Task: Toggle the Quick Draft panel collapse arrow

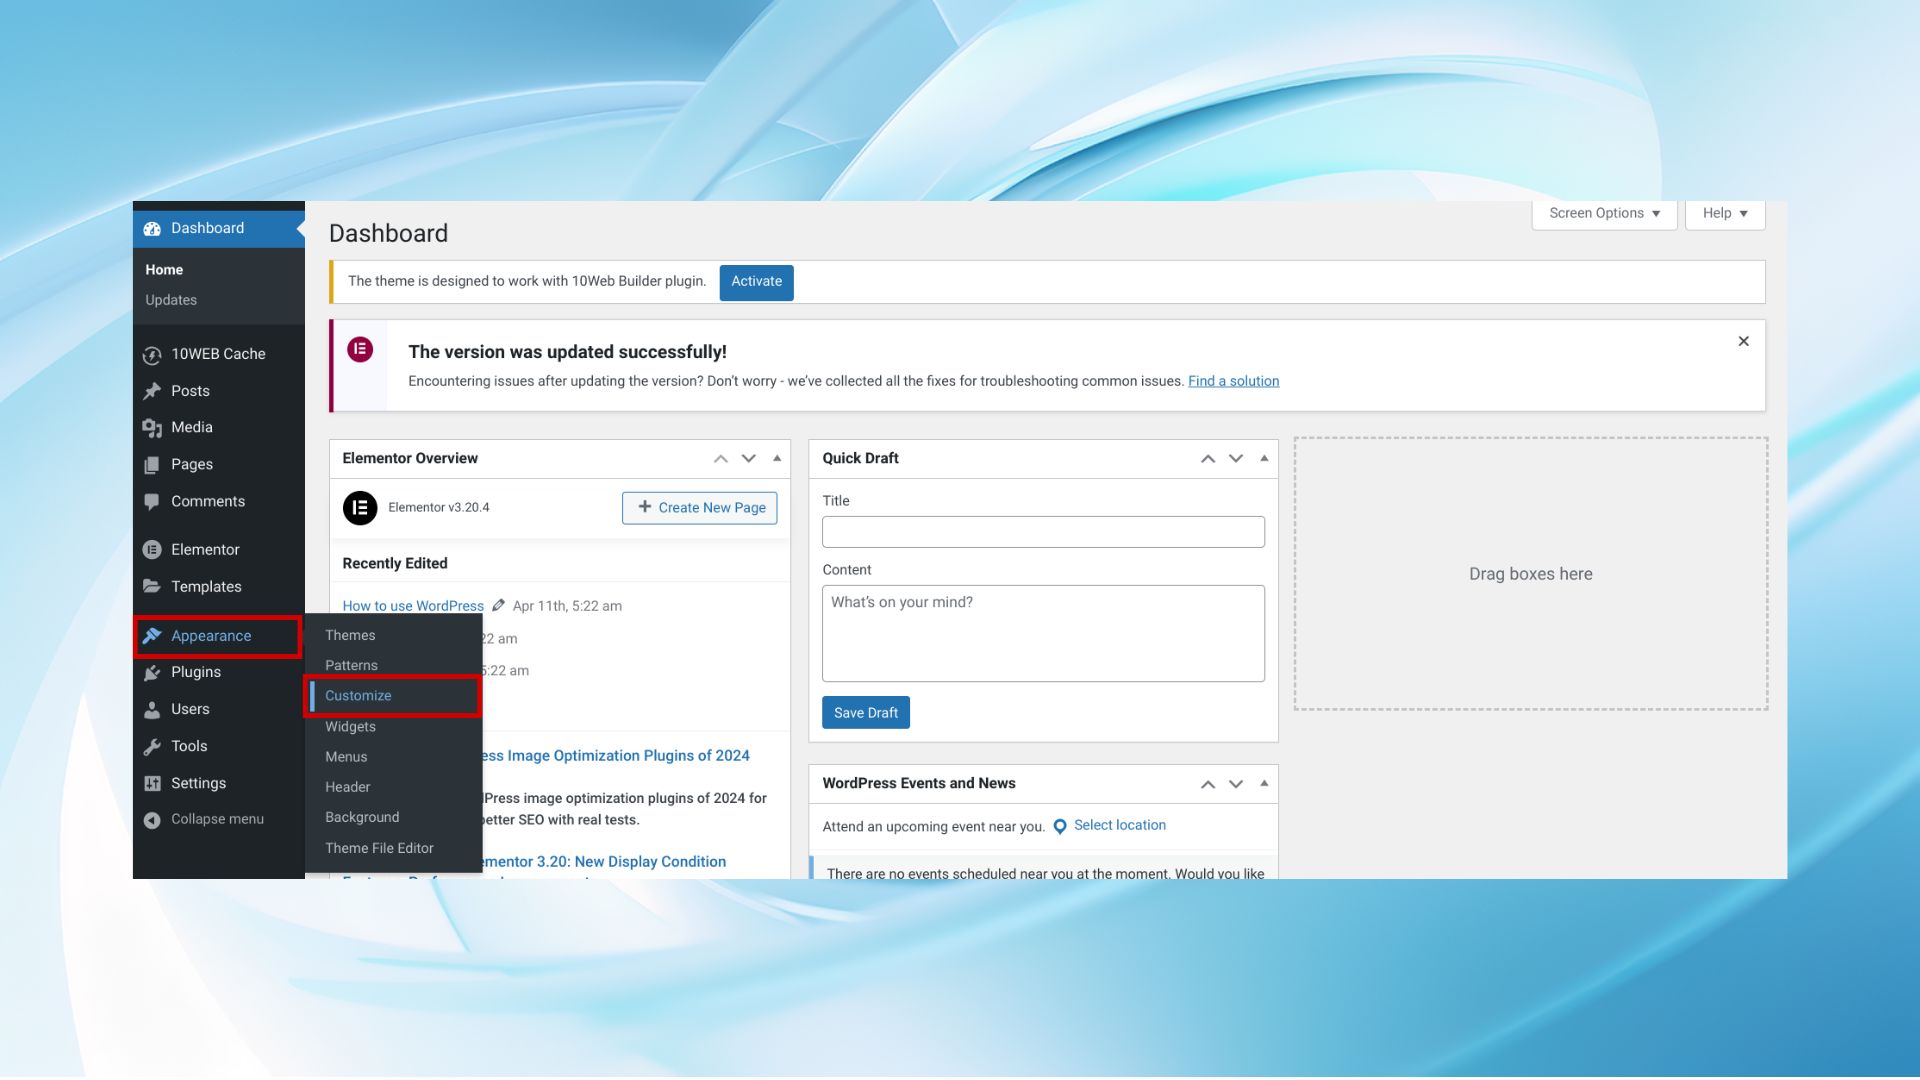Action: [1264, 458]
